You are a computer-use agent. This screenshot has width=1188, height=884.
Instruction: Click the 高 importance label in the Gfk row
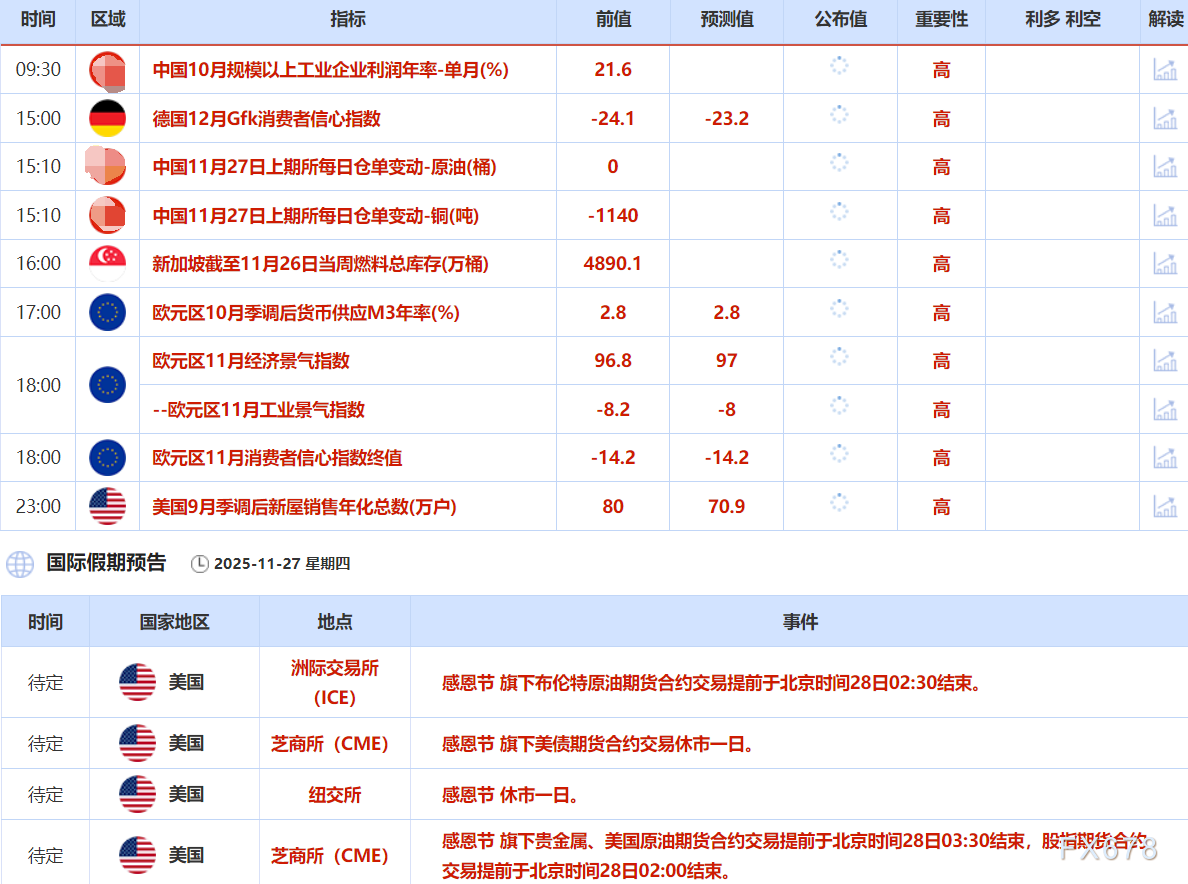[941, 118]
